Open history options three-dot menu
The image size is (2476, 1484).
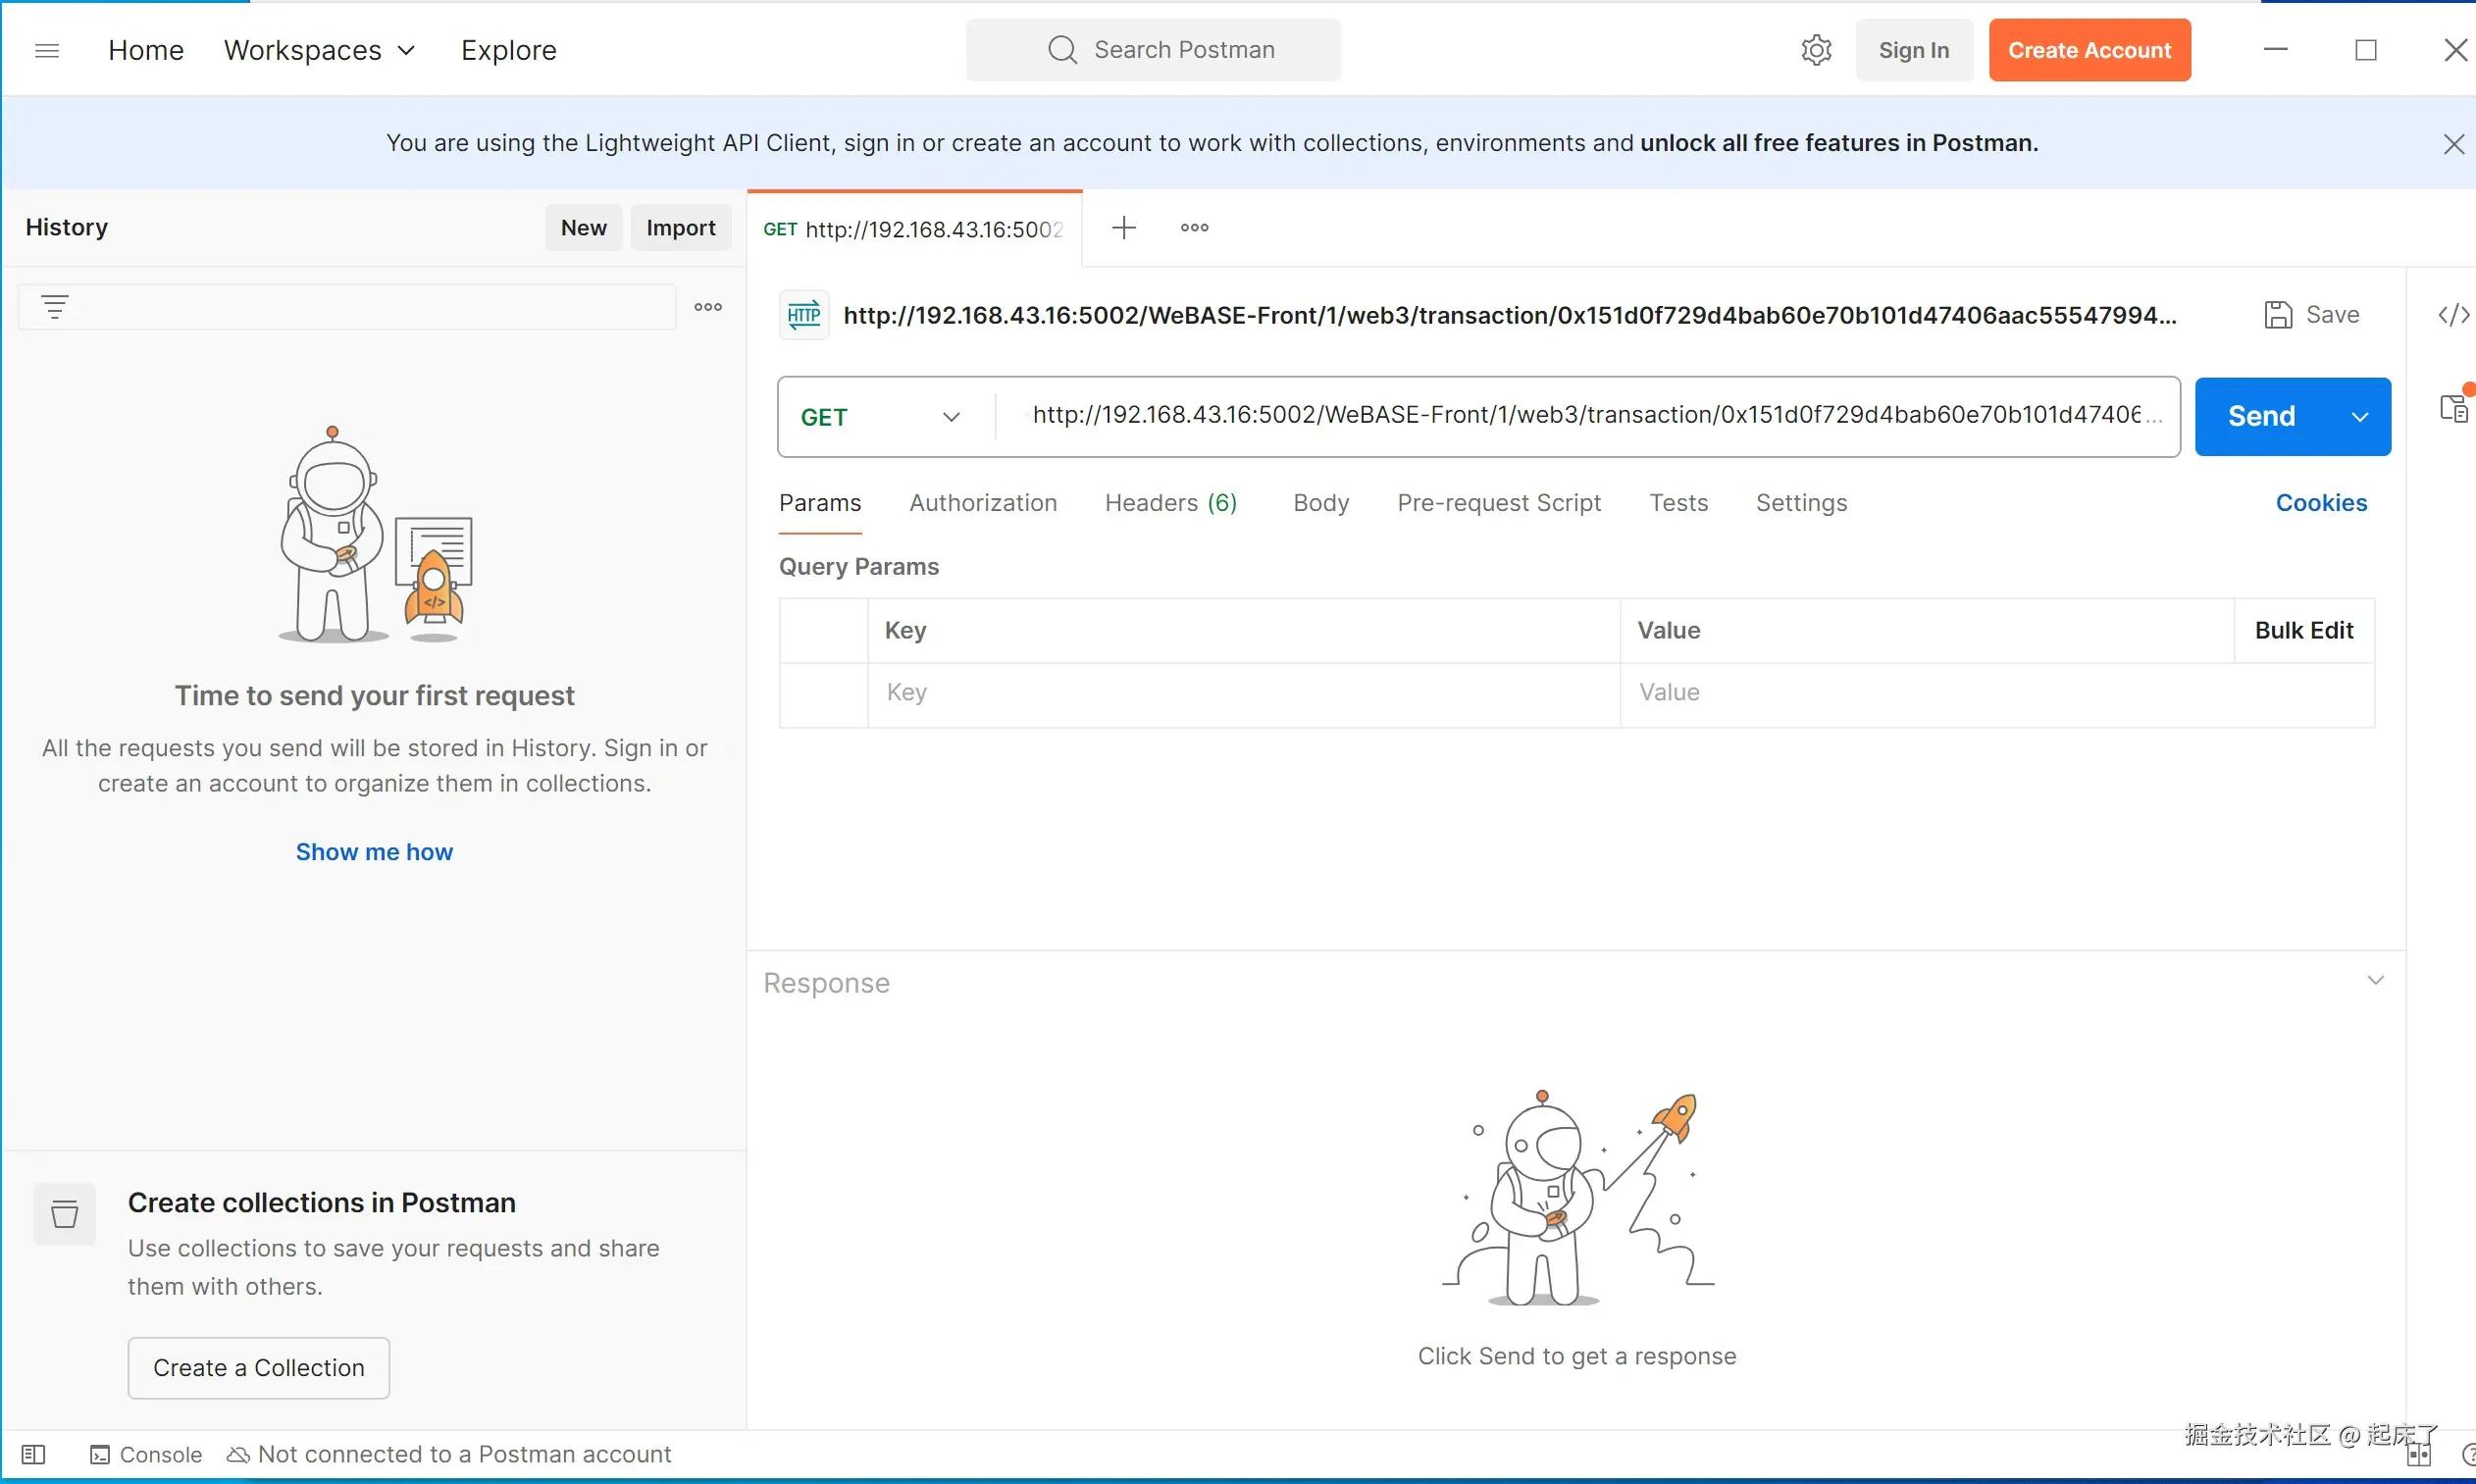(708, 307)
